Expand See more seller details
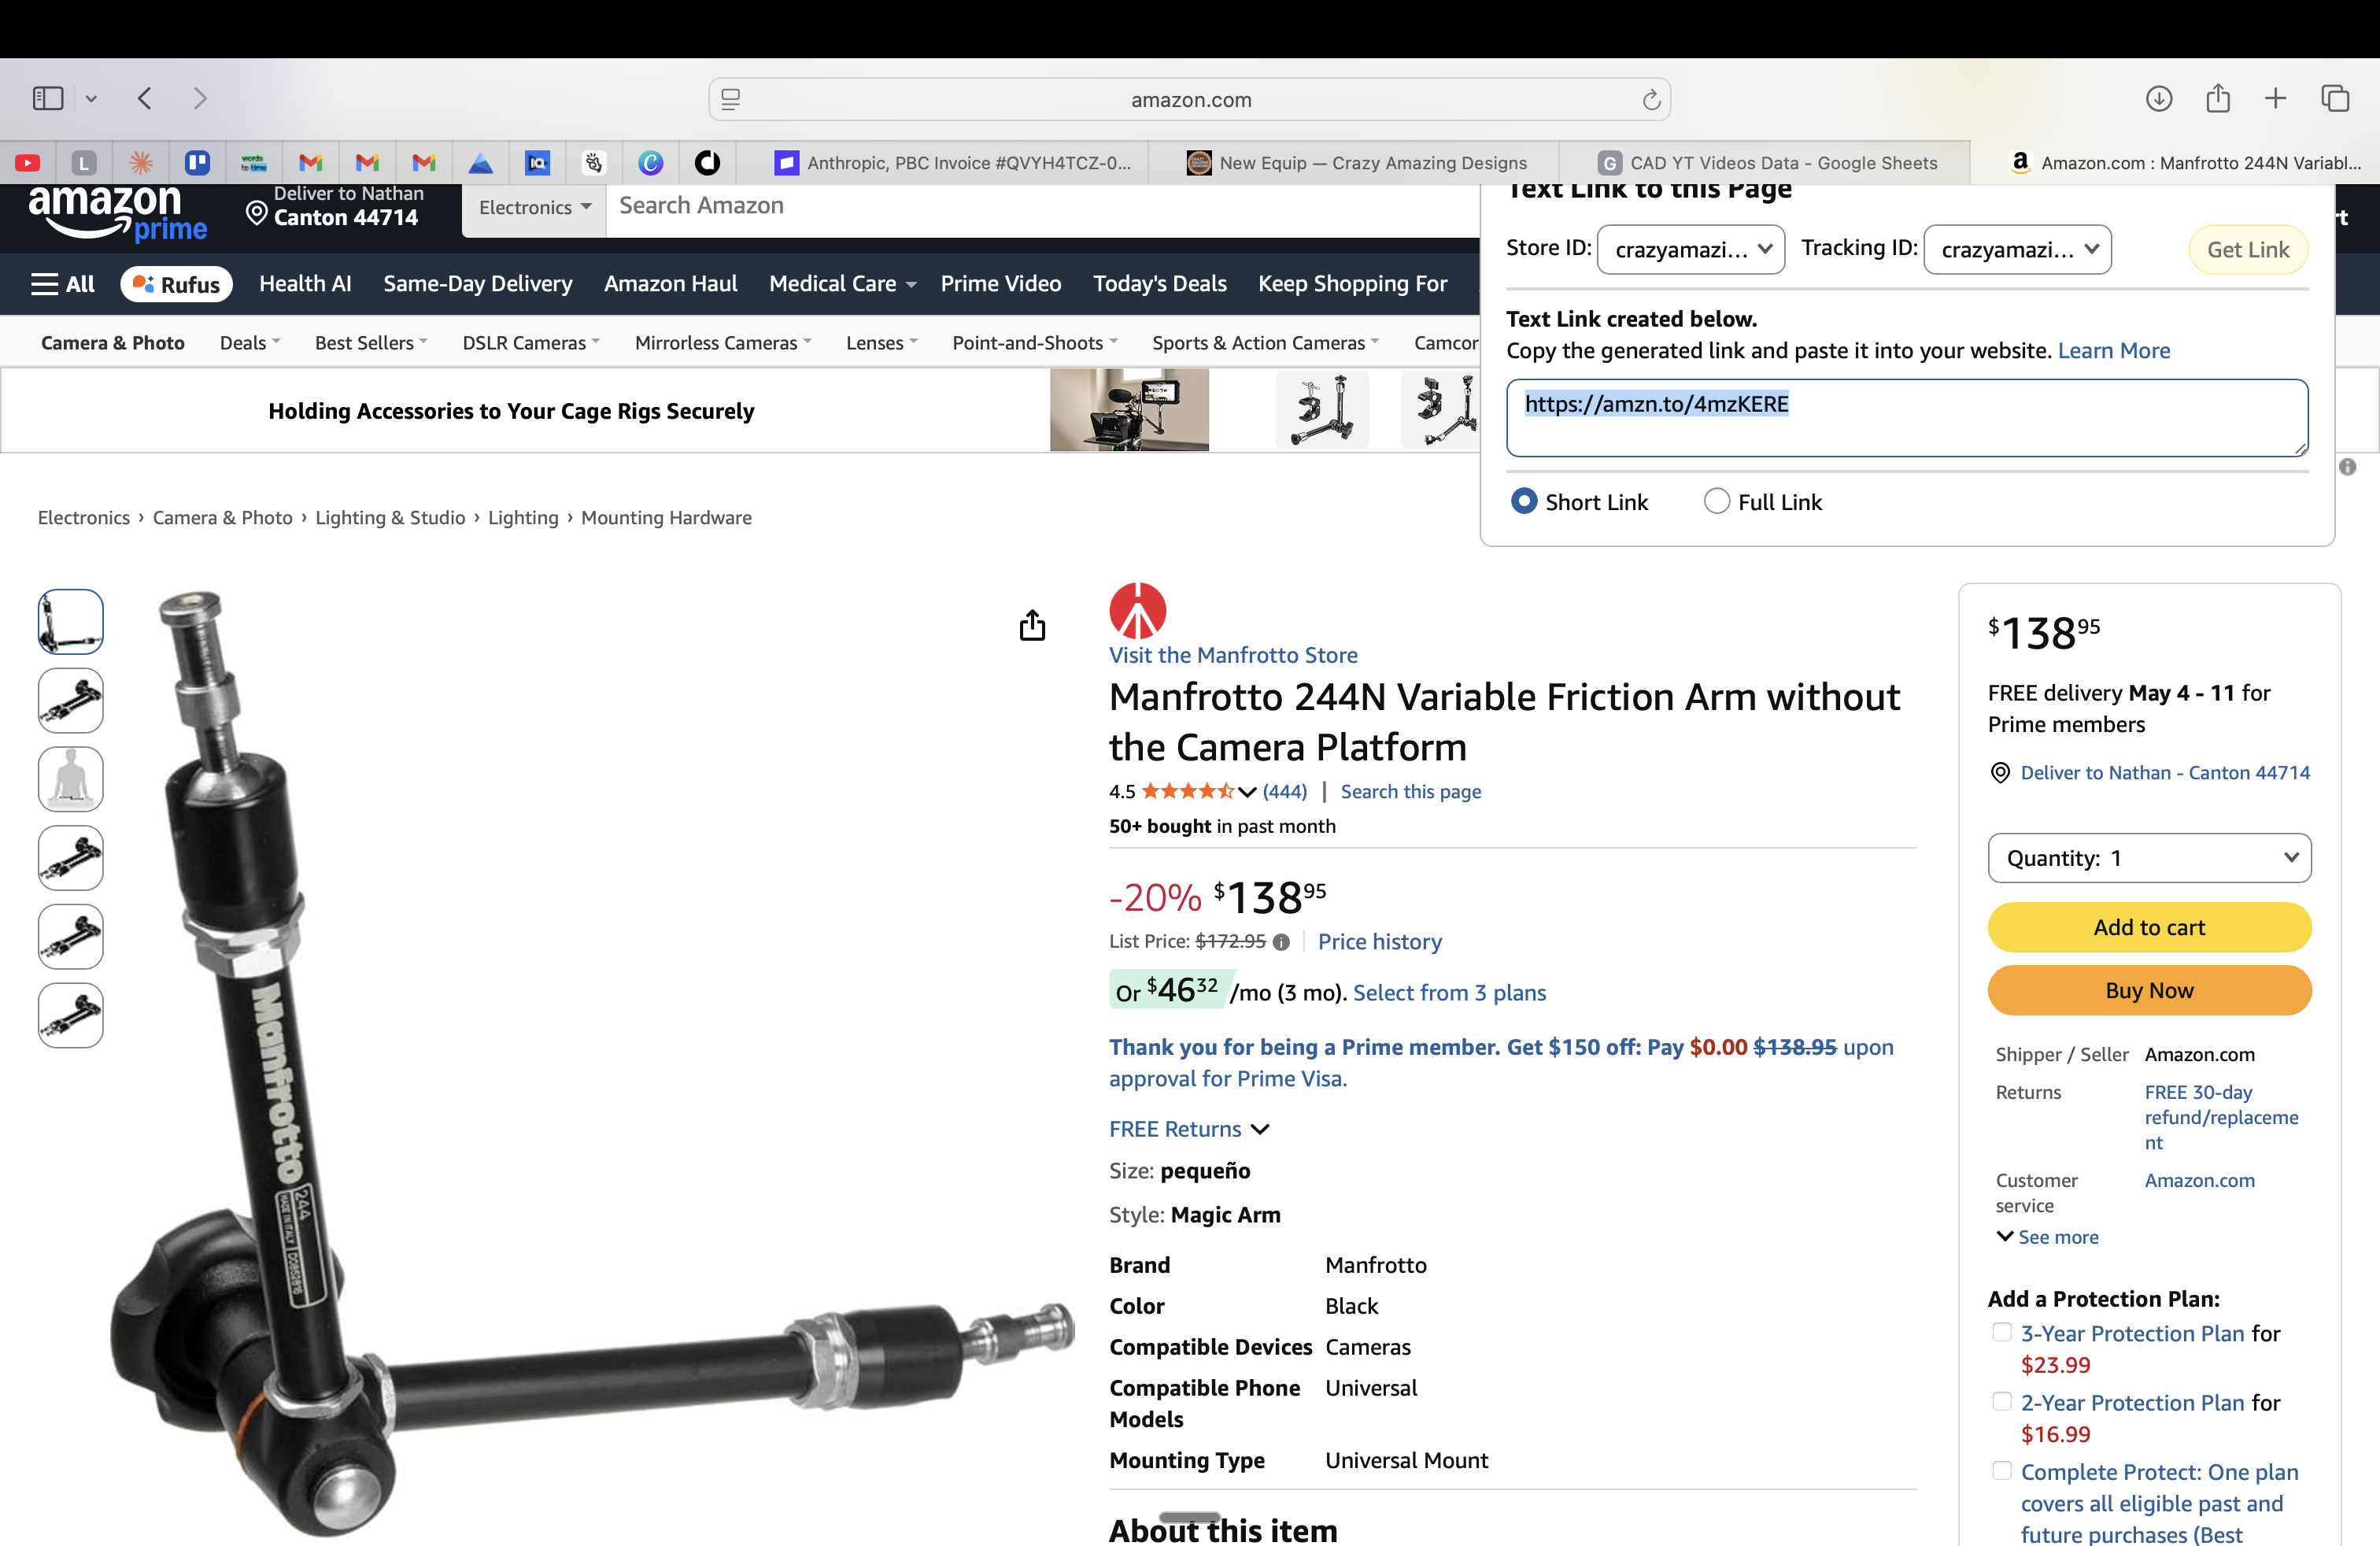 2047,1237
